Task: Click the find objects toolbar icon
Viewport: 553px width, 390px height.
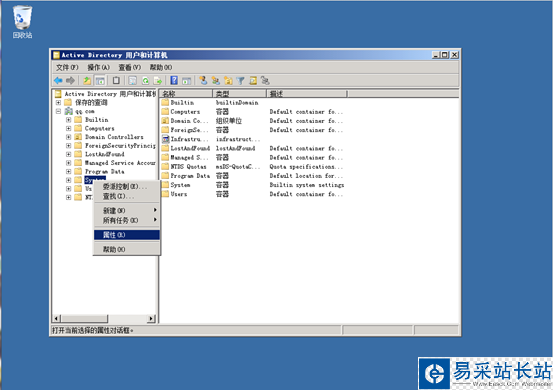Action: point(253,81)
